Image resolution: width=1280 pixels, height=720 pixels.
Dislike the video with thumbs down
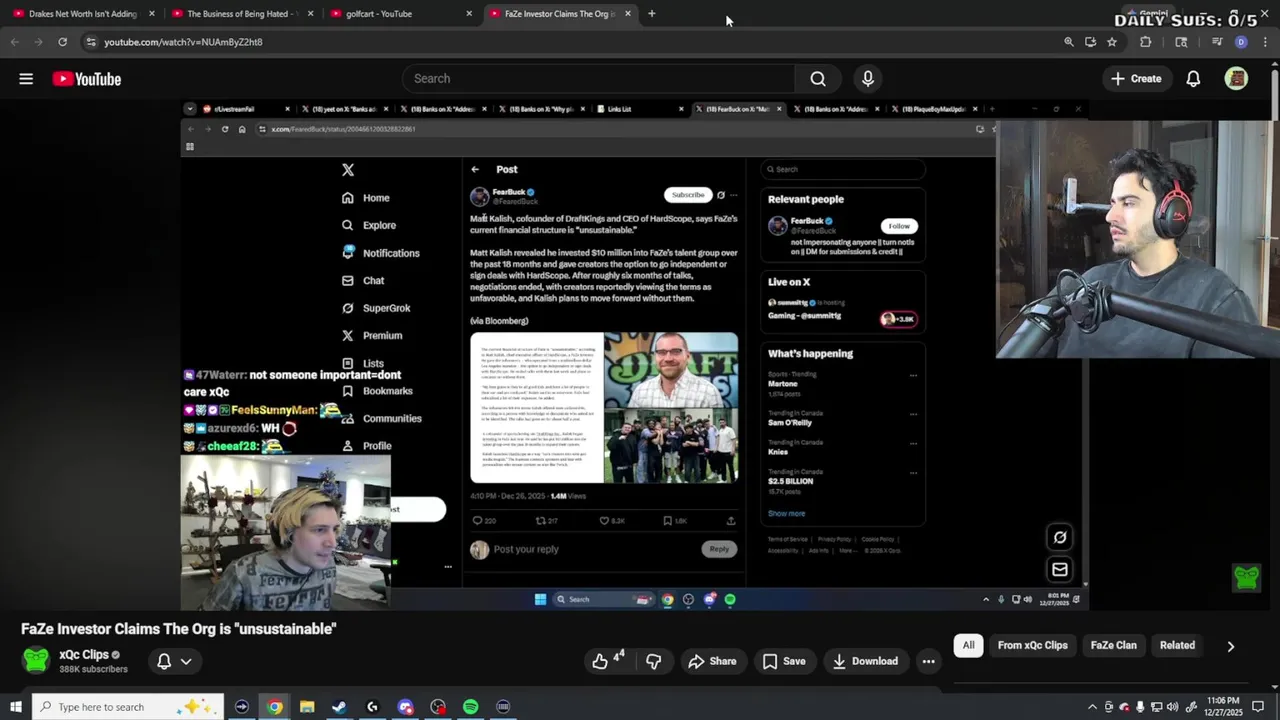pyautogui.click(x=654, y=661)
